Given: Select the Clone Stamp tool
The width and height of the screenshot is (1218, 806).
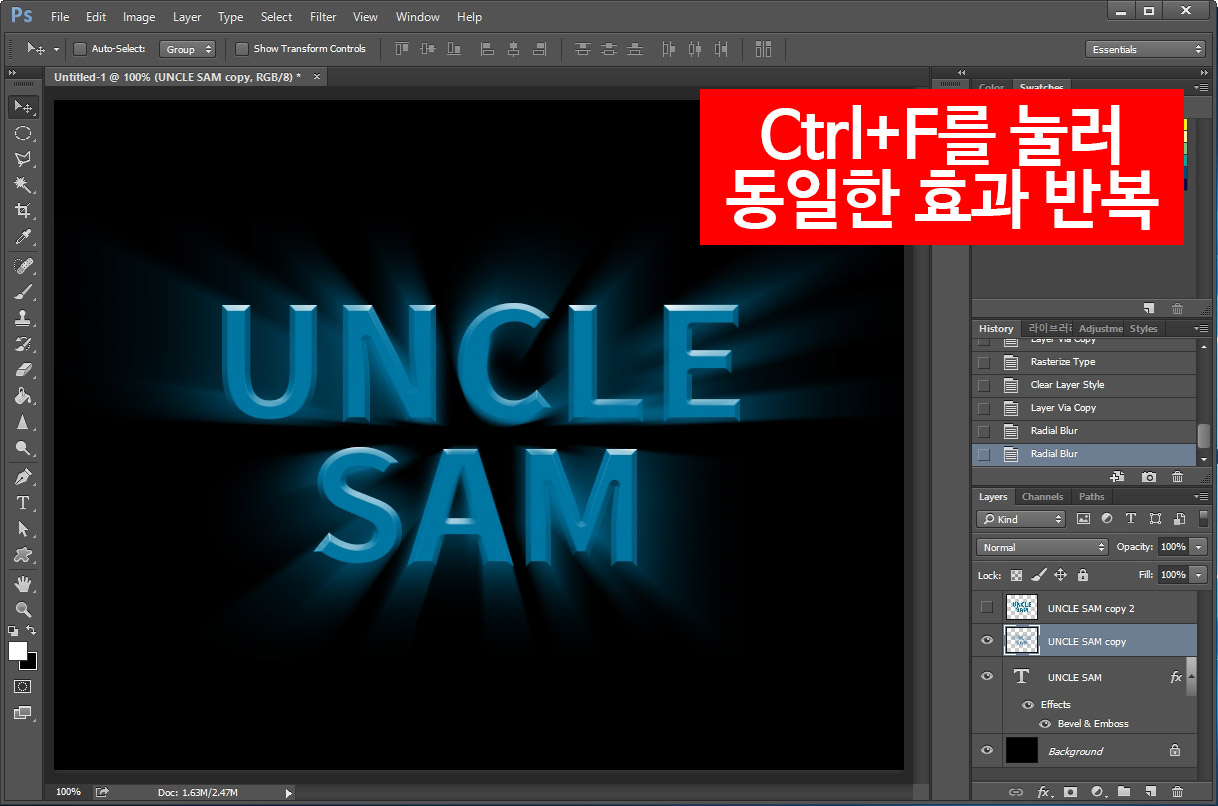Looking at the screenshot, I should [23, 318].
